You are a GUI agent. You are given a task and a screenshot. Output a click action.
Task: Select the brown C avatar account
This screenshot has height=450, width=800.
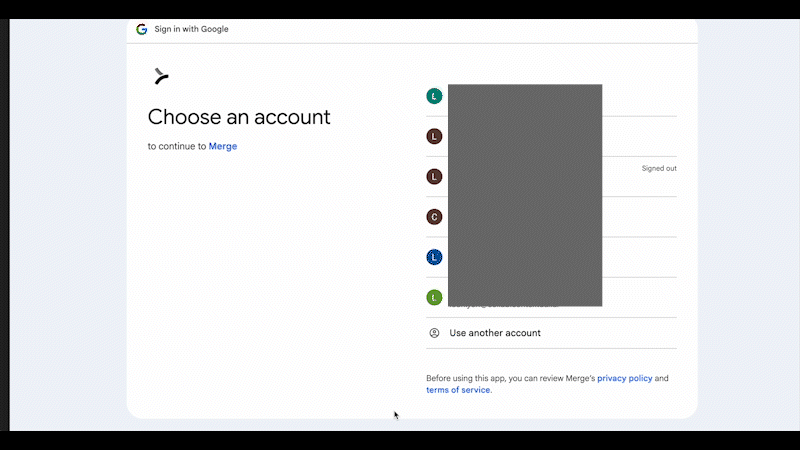434,217
